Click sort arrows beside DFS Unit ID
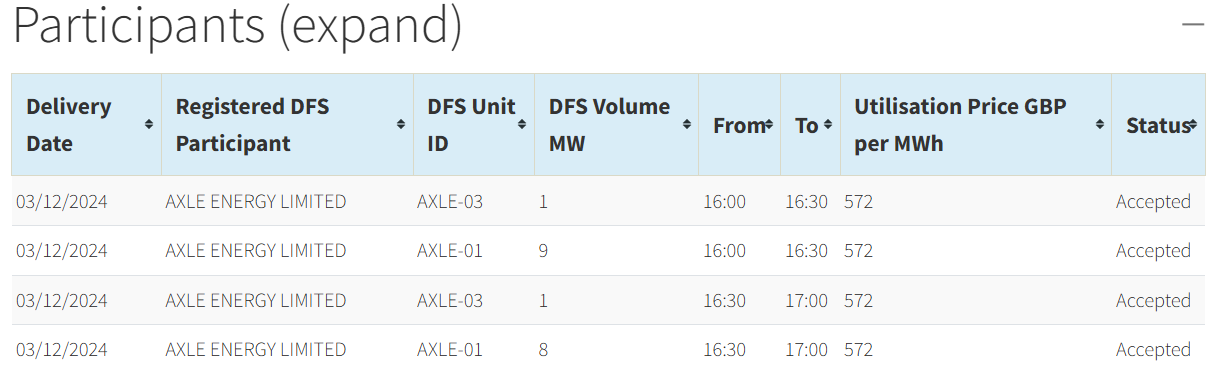 pyautogui.click(x=523, y=125)
